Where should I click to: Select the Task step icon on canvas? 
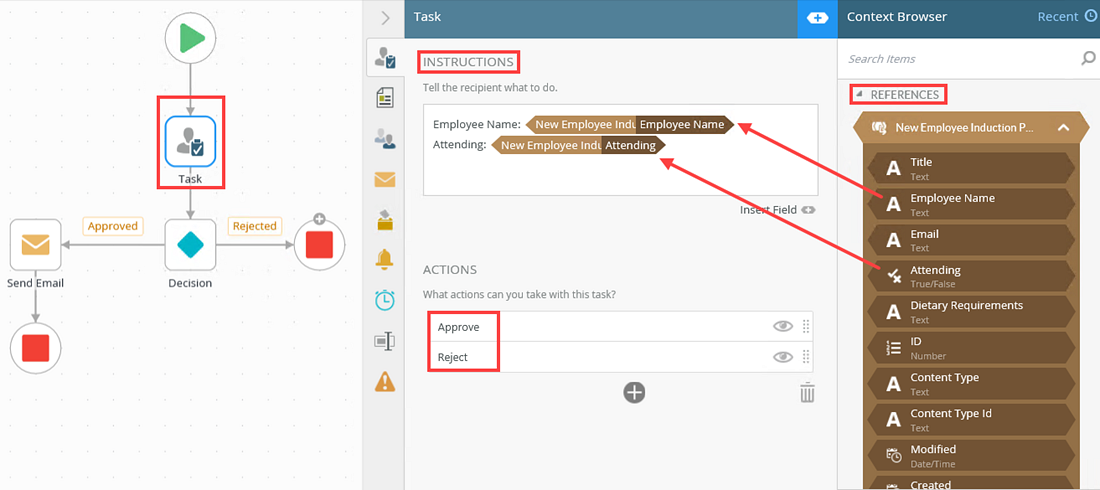[x=190, y=141]
